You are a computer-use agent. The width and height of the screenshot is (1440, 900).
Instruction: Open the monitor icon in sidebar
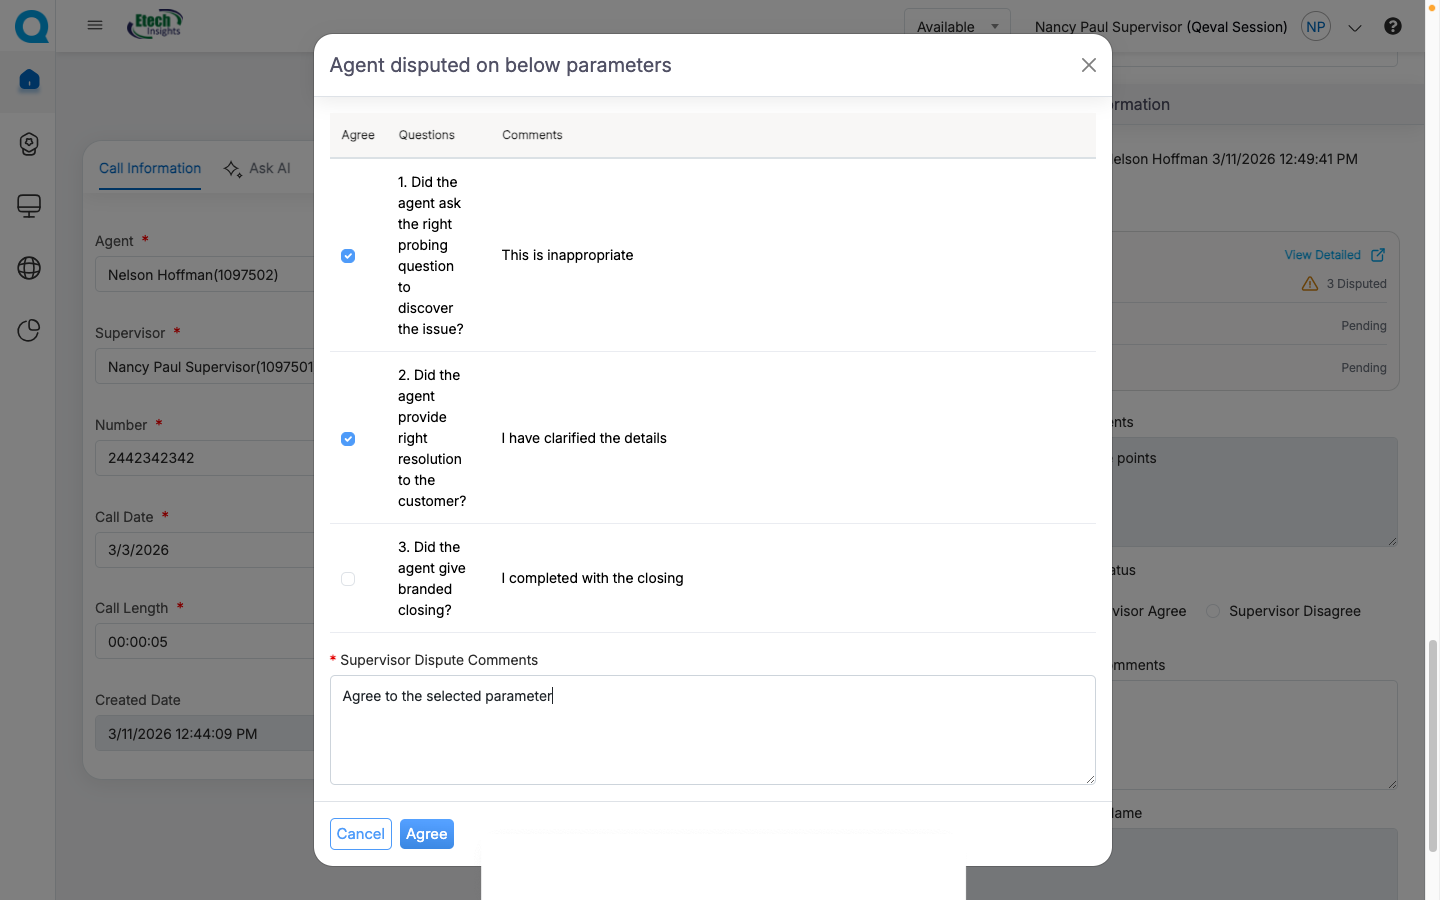pyautogui.click(x=29, y=206)
